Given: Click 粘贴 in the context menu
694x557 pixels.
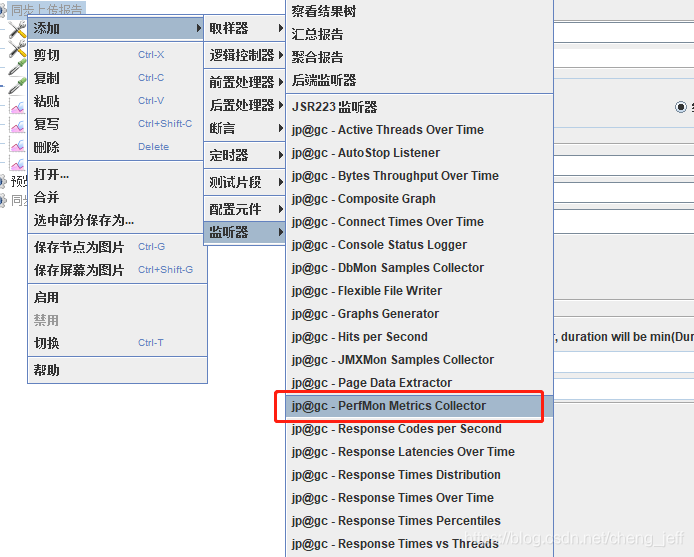Looking at the screenshot, I should click(116, 101).
